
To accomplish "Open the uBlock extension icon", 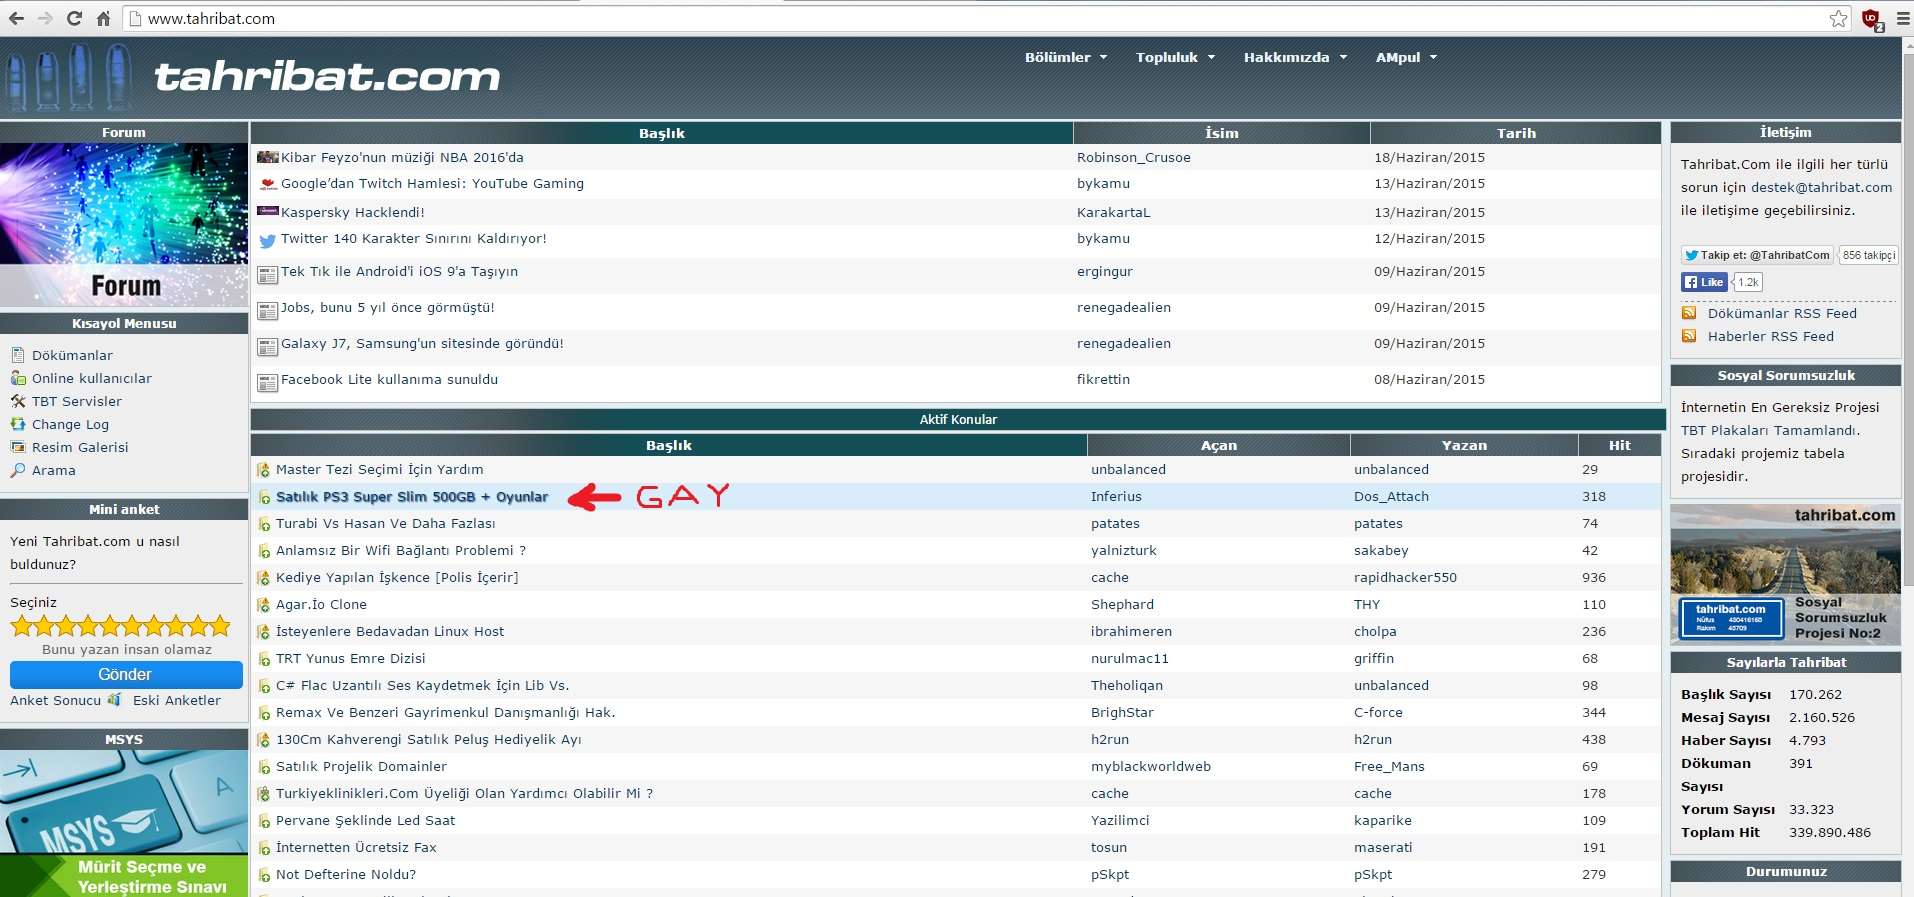I will 1871,19.
